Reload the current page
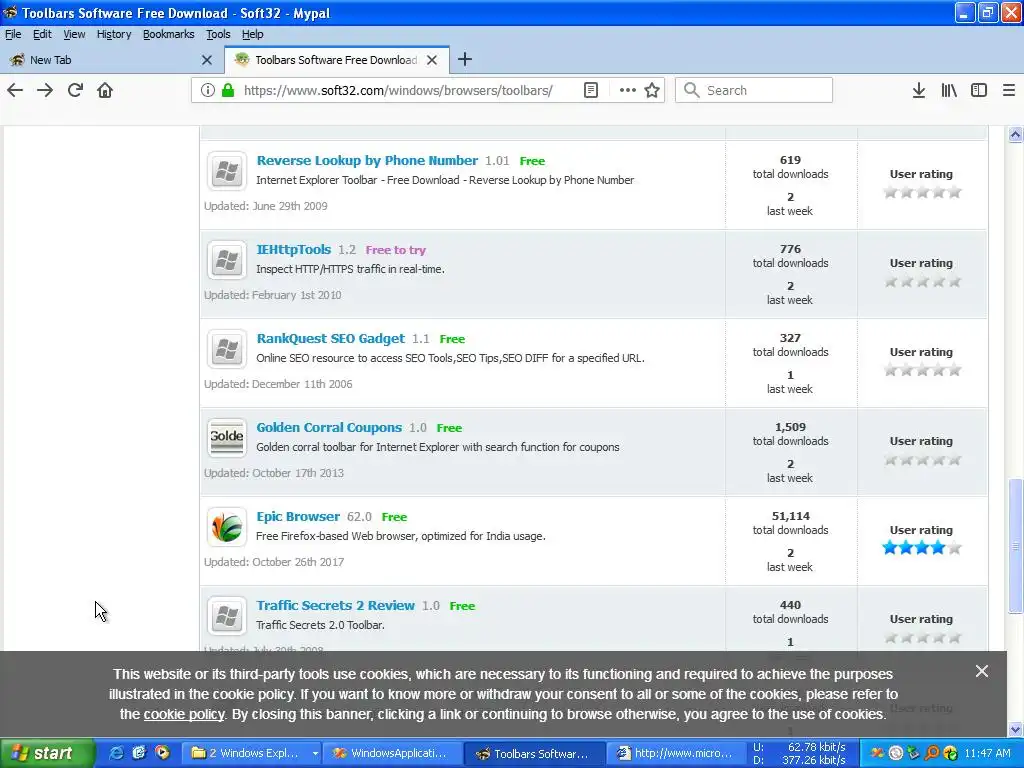The image size is (1024, 768). point(75,90)
